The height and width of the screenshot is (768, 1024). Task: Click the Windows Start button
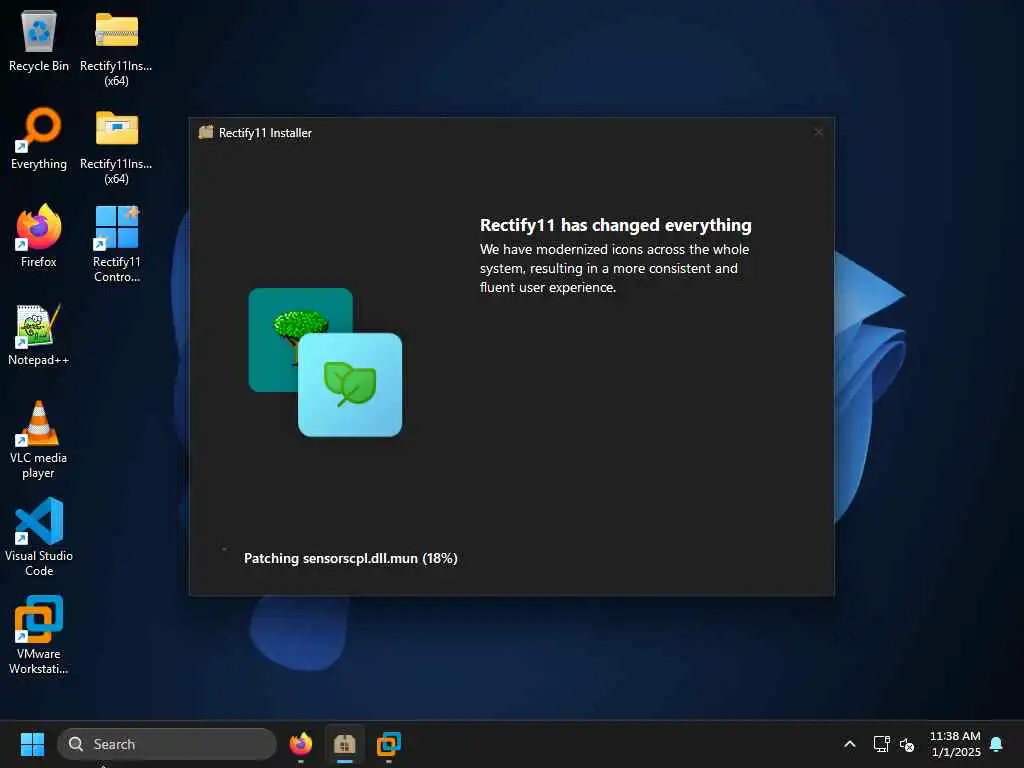(x=32, y=744)
